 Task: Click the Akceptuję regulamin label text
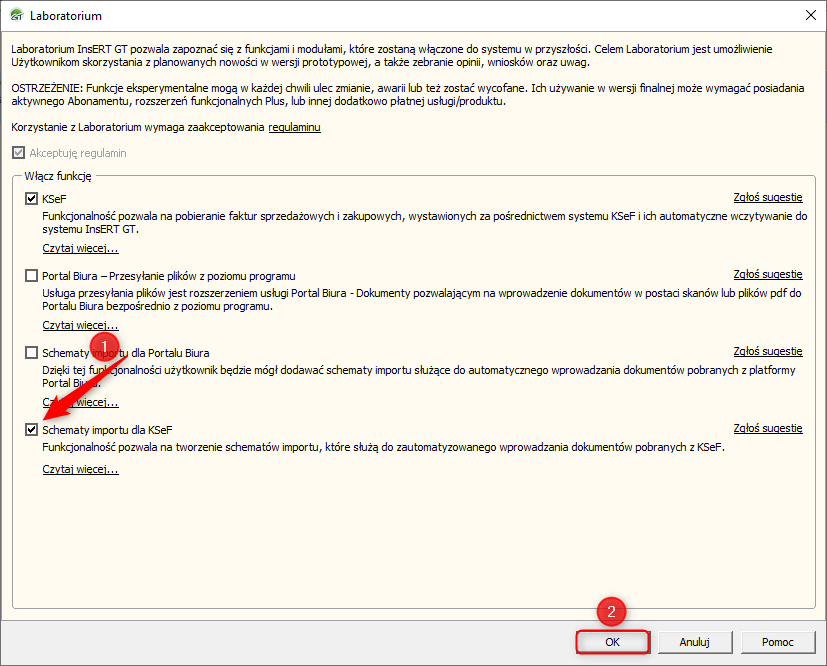[x=78, y=153]
